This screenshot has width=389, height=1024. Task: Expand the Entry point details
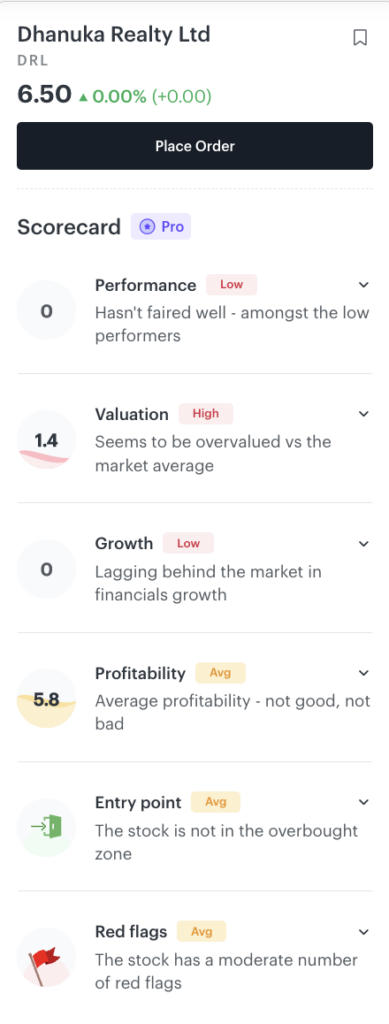(x=364, y=802)
